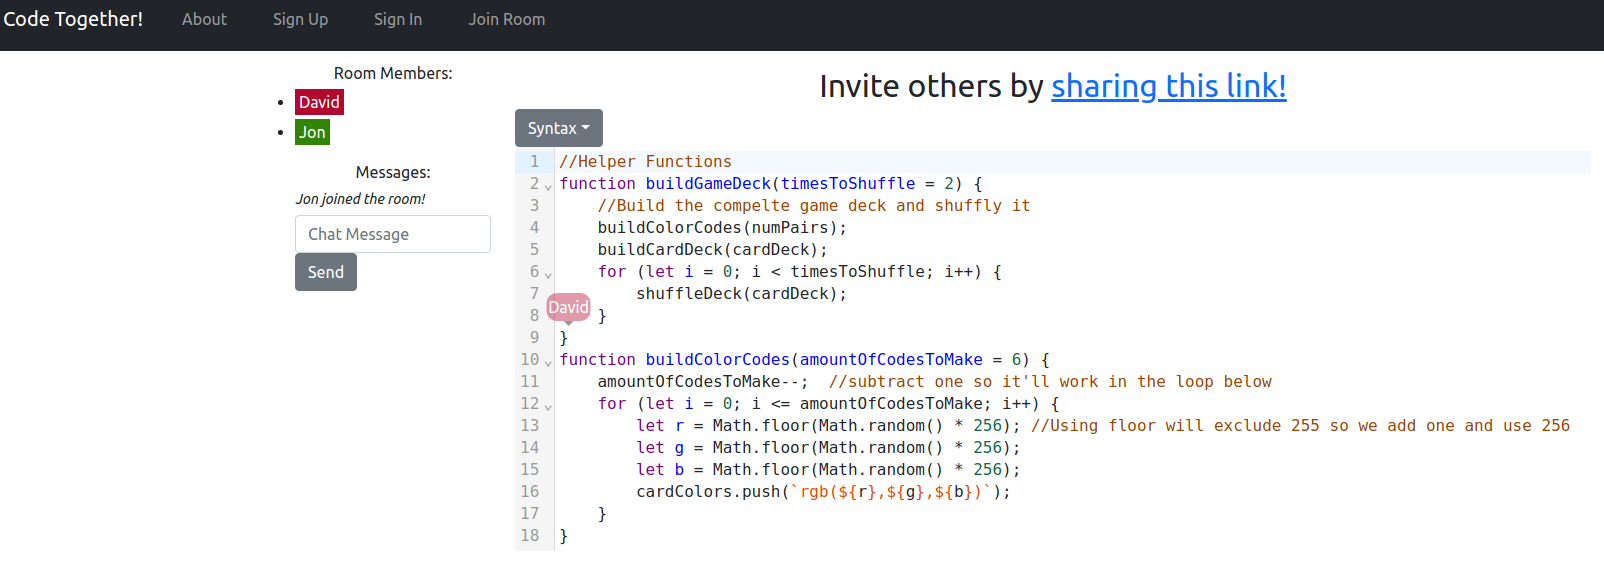Click the Code Together! brand logo

coord(73,19)
